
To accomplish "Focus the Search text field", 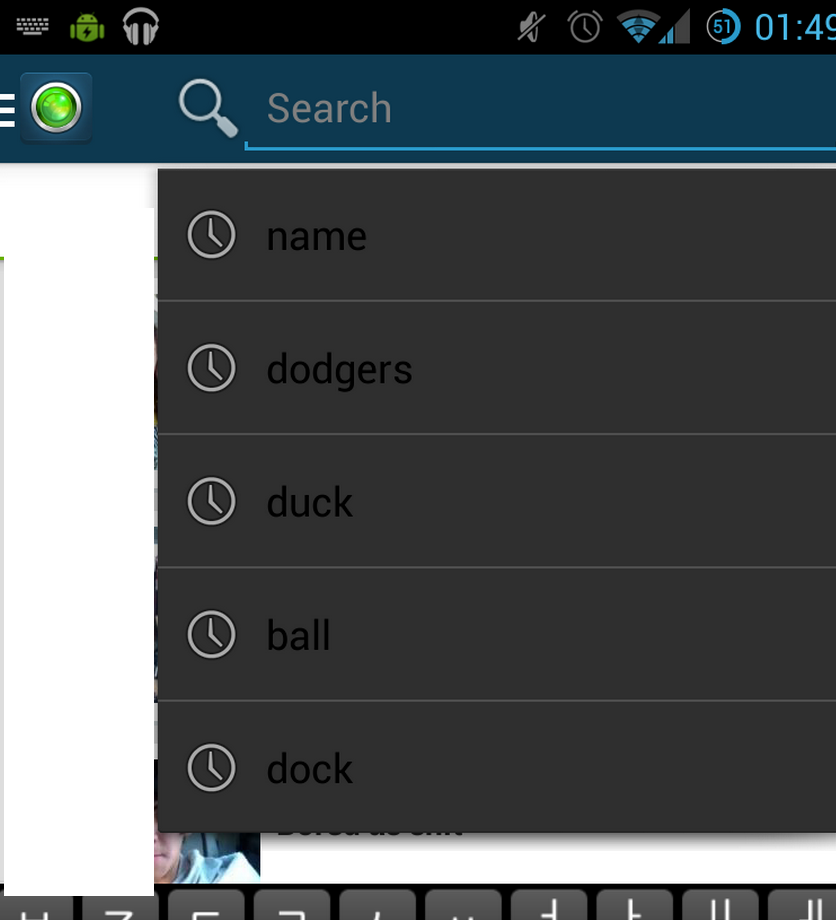I will click(540, 109).
